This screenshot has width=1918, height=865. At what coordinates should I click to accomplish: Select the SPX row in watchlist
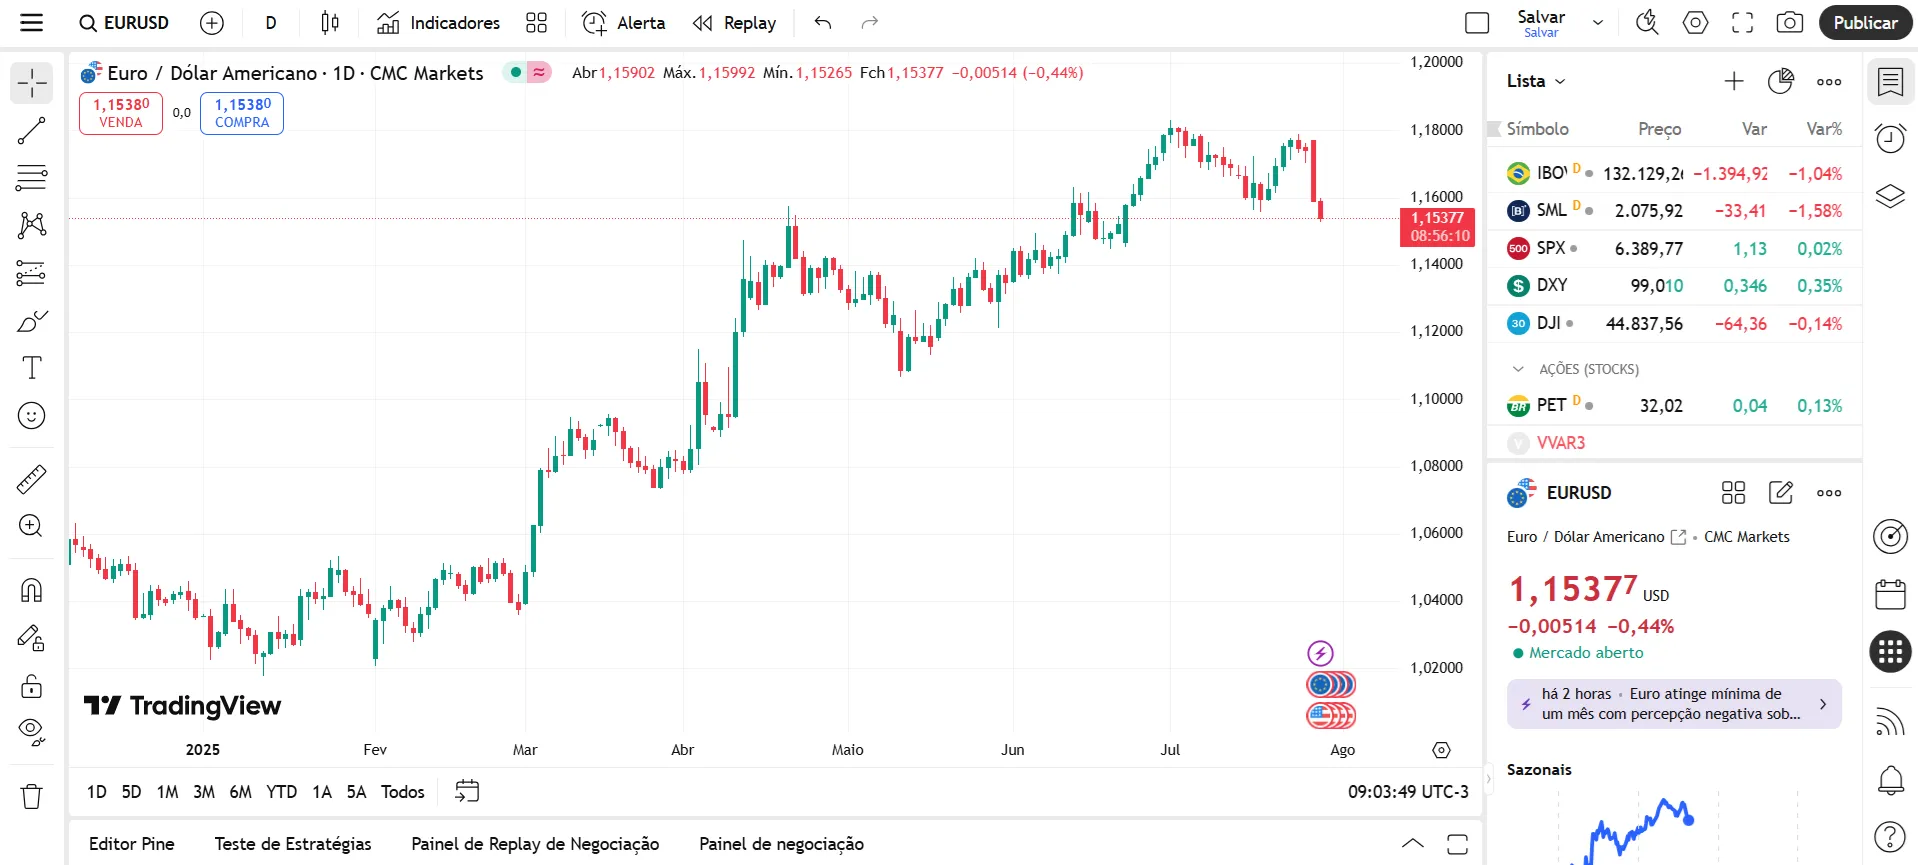click(x=1674, y=248)
